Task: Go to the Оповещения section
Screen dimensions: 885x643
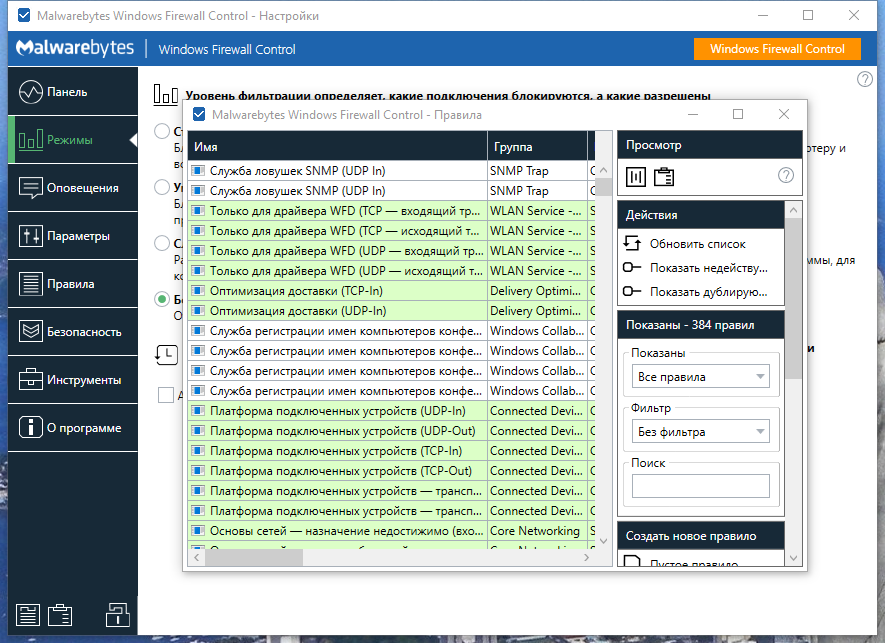Action: (x=73, y=187)
